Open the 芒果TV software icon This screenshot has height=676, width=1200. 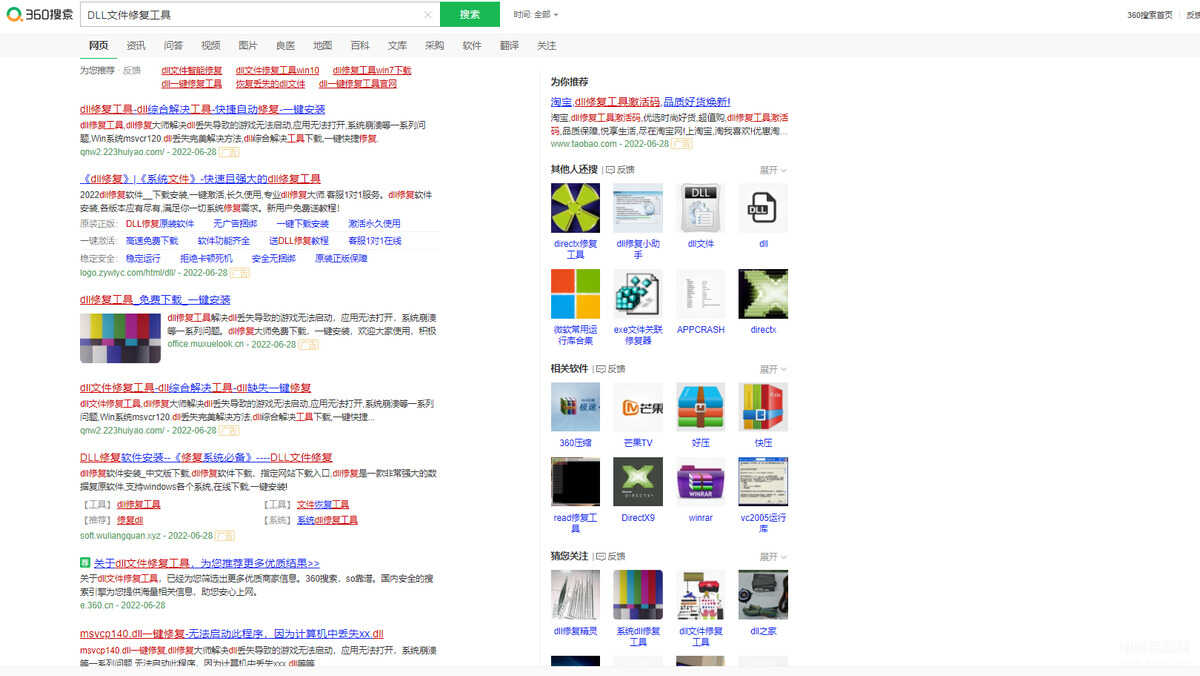click(x=637, y=407)
